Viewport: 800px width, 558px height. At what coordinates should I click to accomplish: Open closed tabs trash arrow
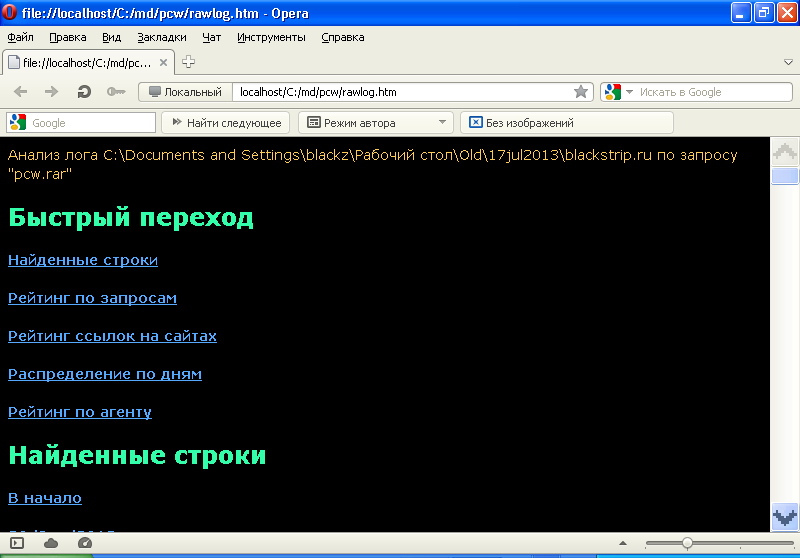788,62
